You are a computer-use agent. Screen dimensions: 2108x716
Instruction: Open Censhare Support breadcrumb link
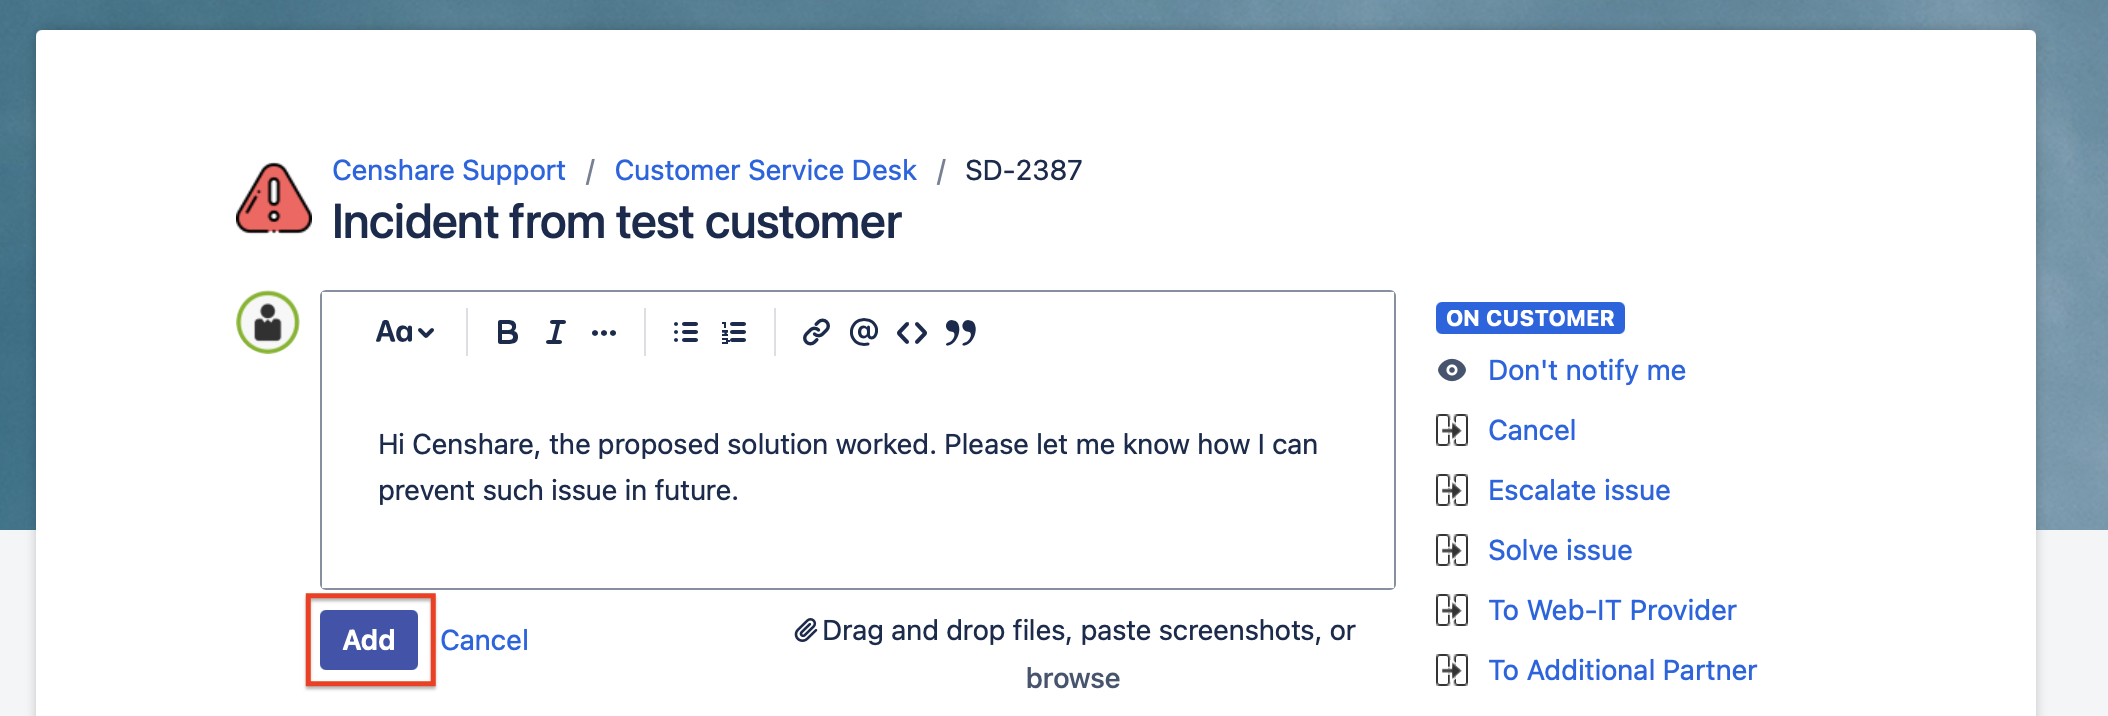click(x=449, y=170)
